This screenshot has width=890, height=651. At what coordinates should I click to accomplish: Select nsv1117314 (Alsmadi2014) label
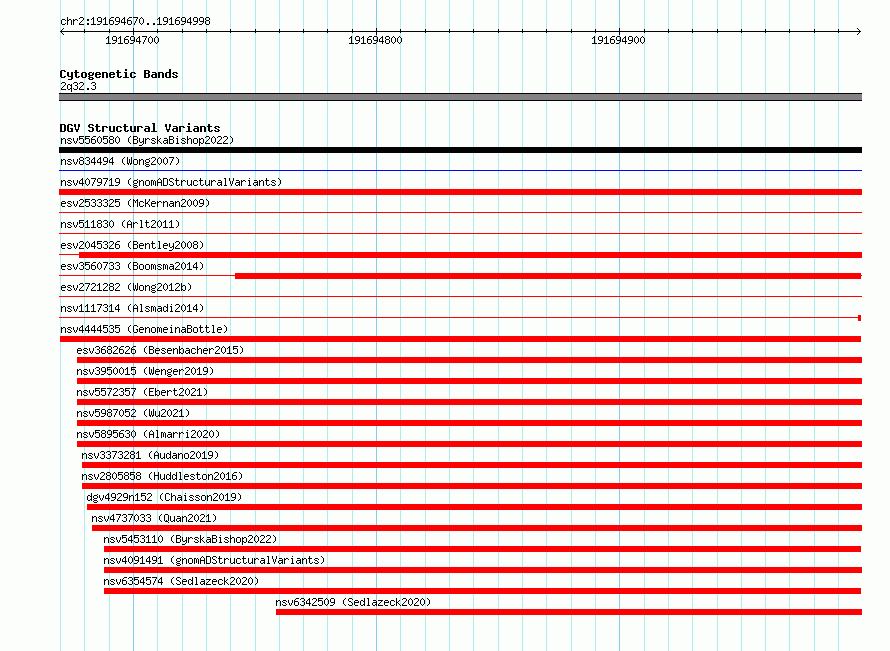point(132,308)
